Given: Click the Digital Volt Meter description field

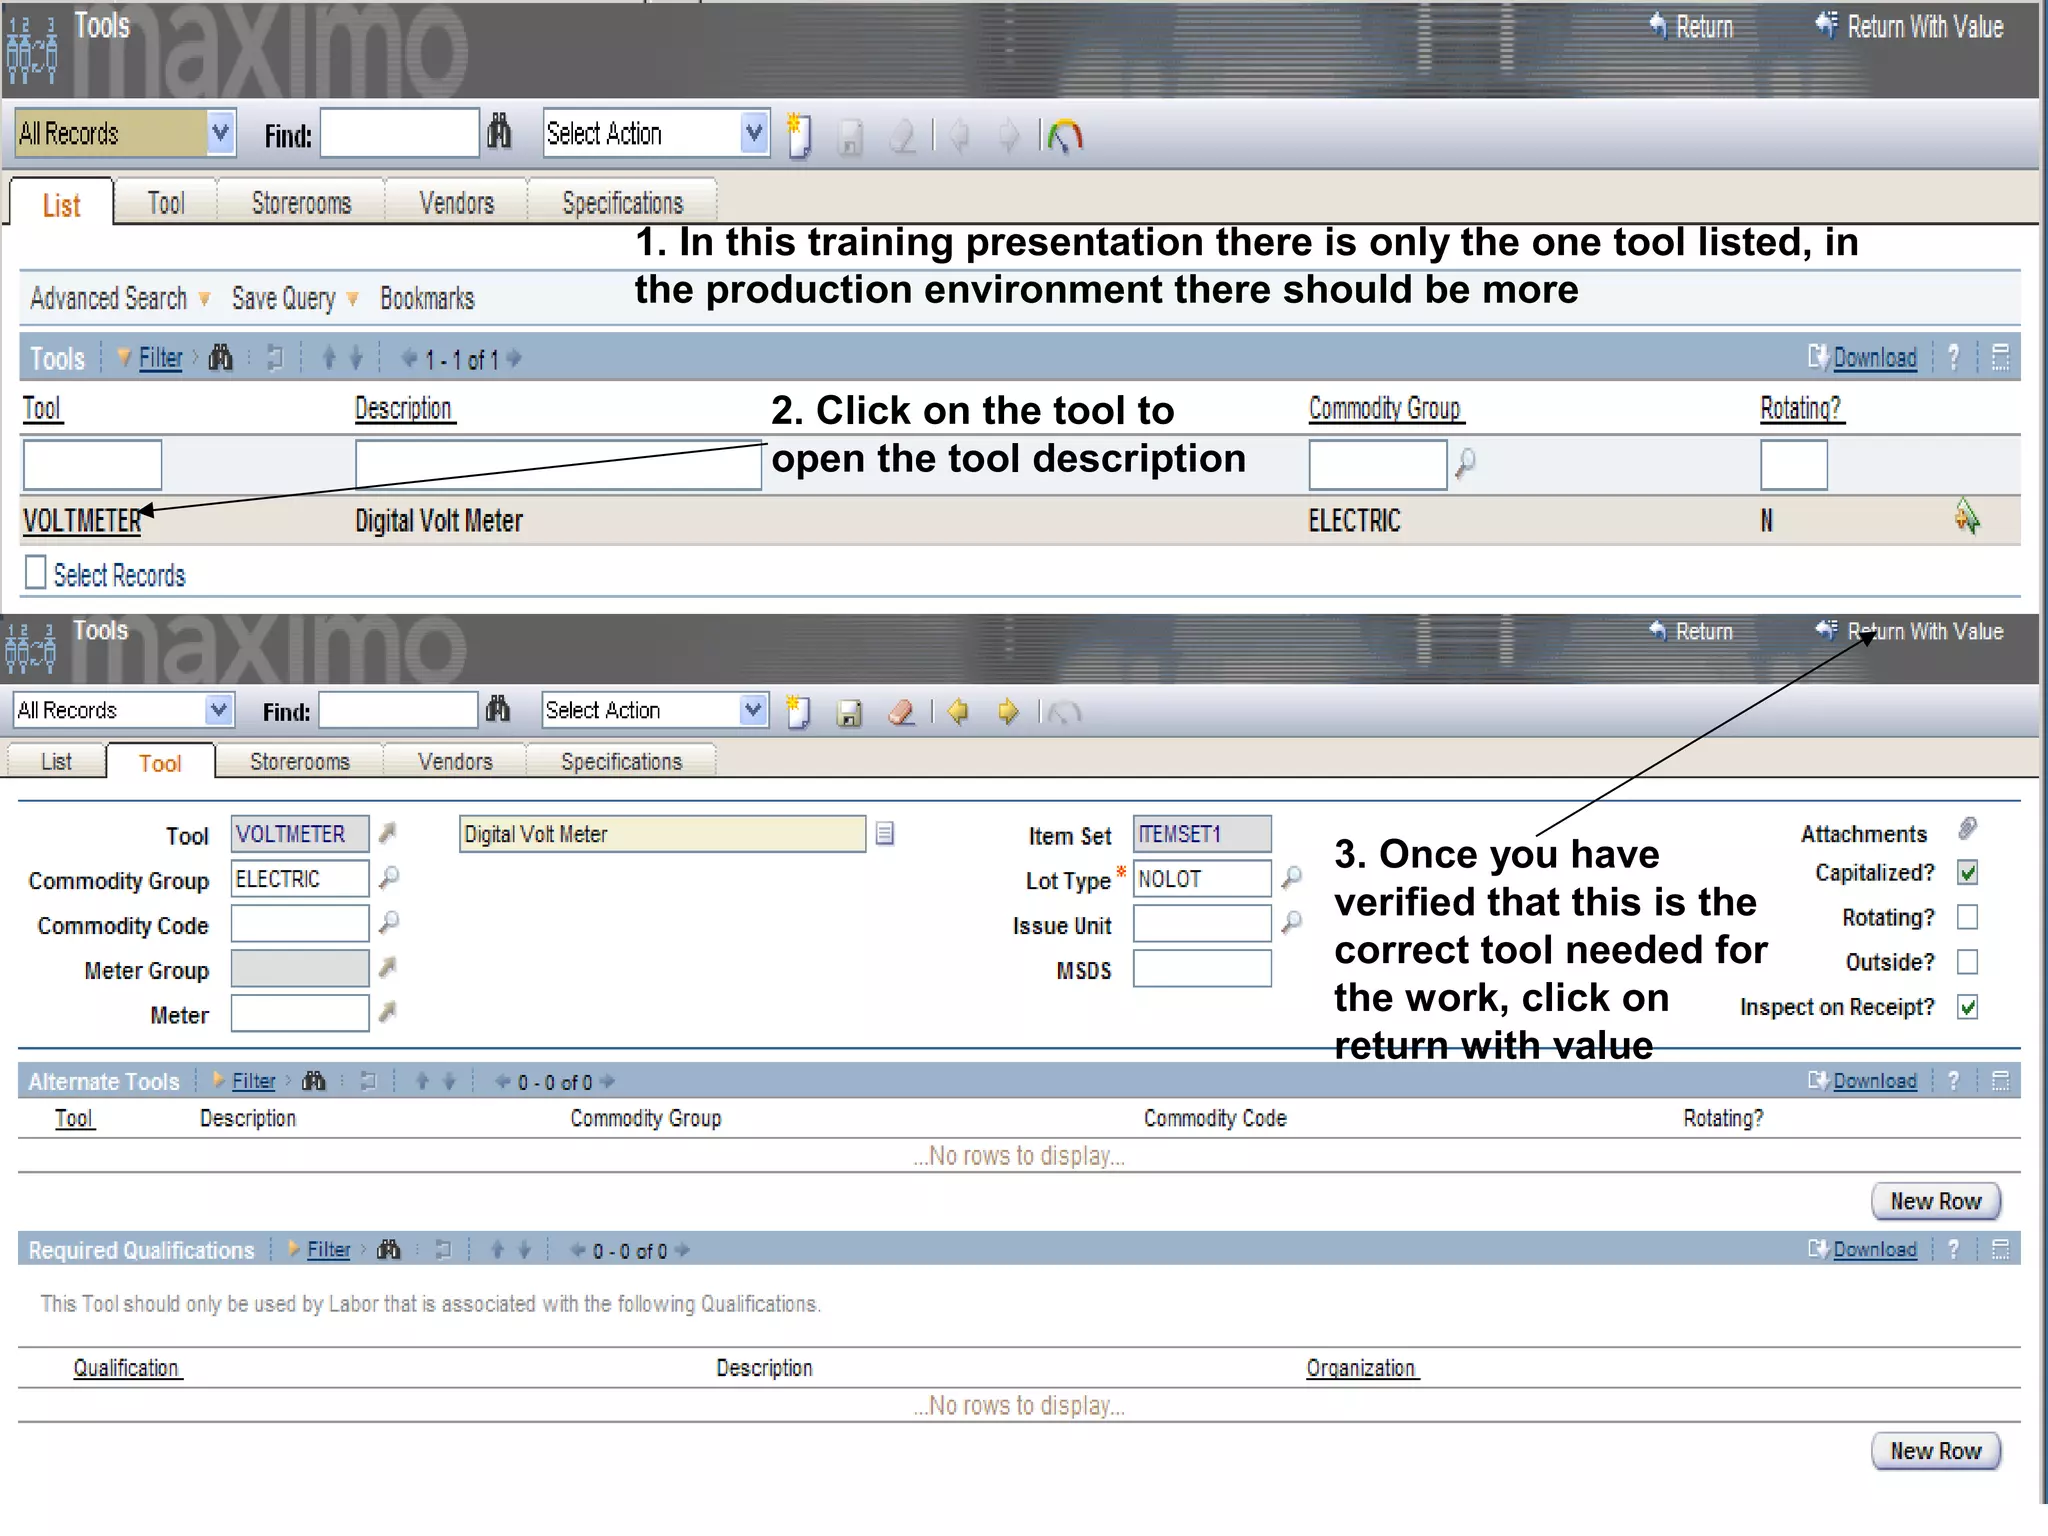Looking at the screenshot, I should (662, 833).
